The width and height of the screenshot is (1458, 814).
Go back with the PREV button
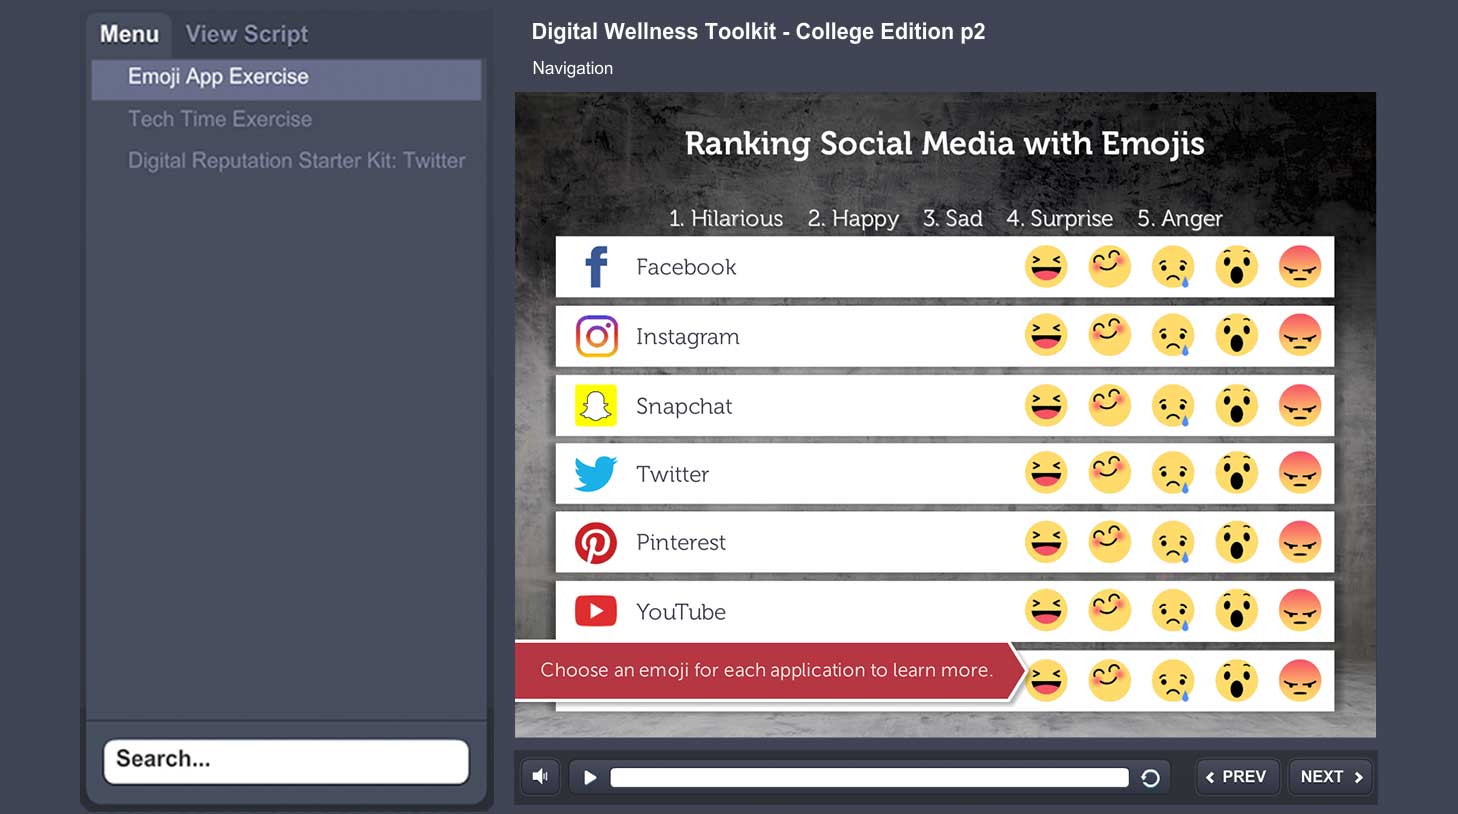coord(1237,777)
